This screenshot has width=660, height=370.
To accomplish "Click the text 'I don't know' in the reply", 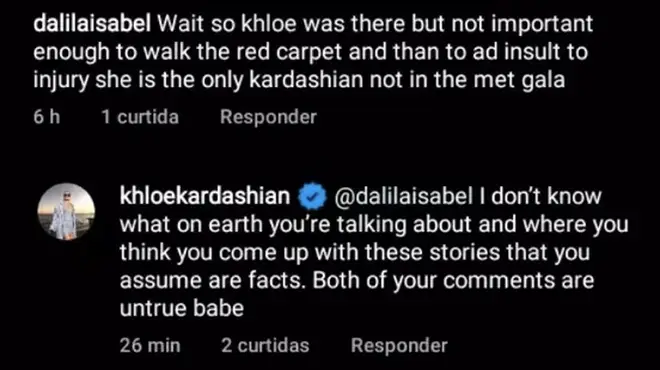I will click(540, 197).
